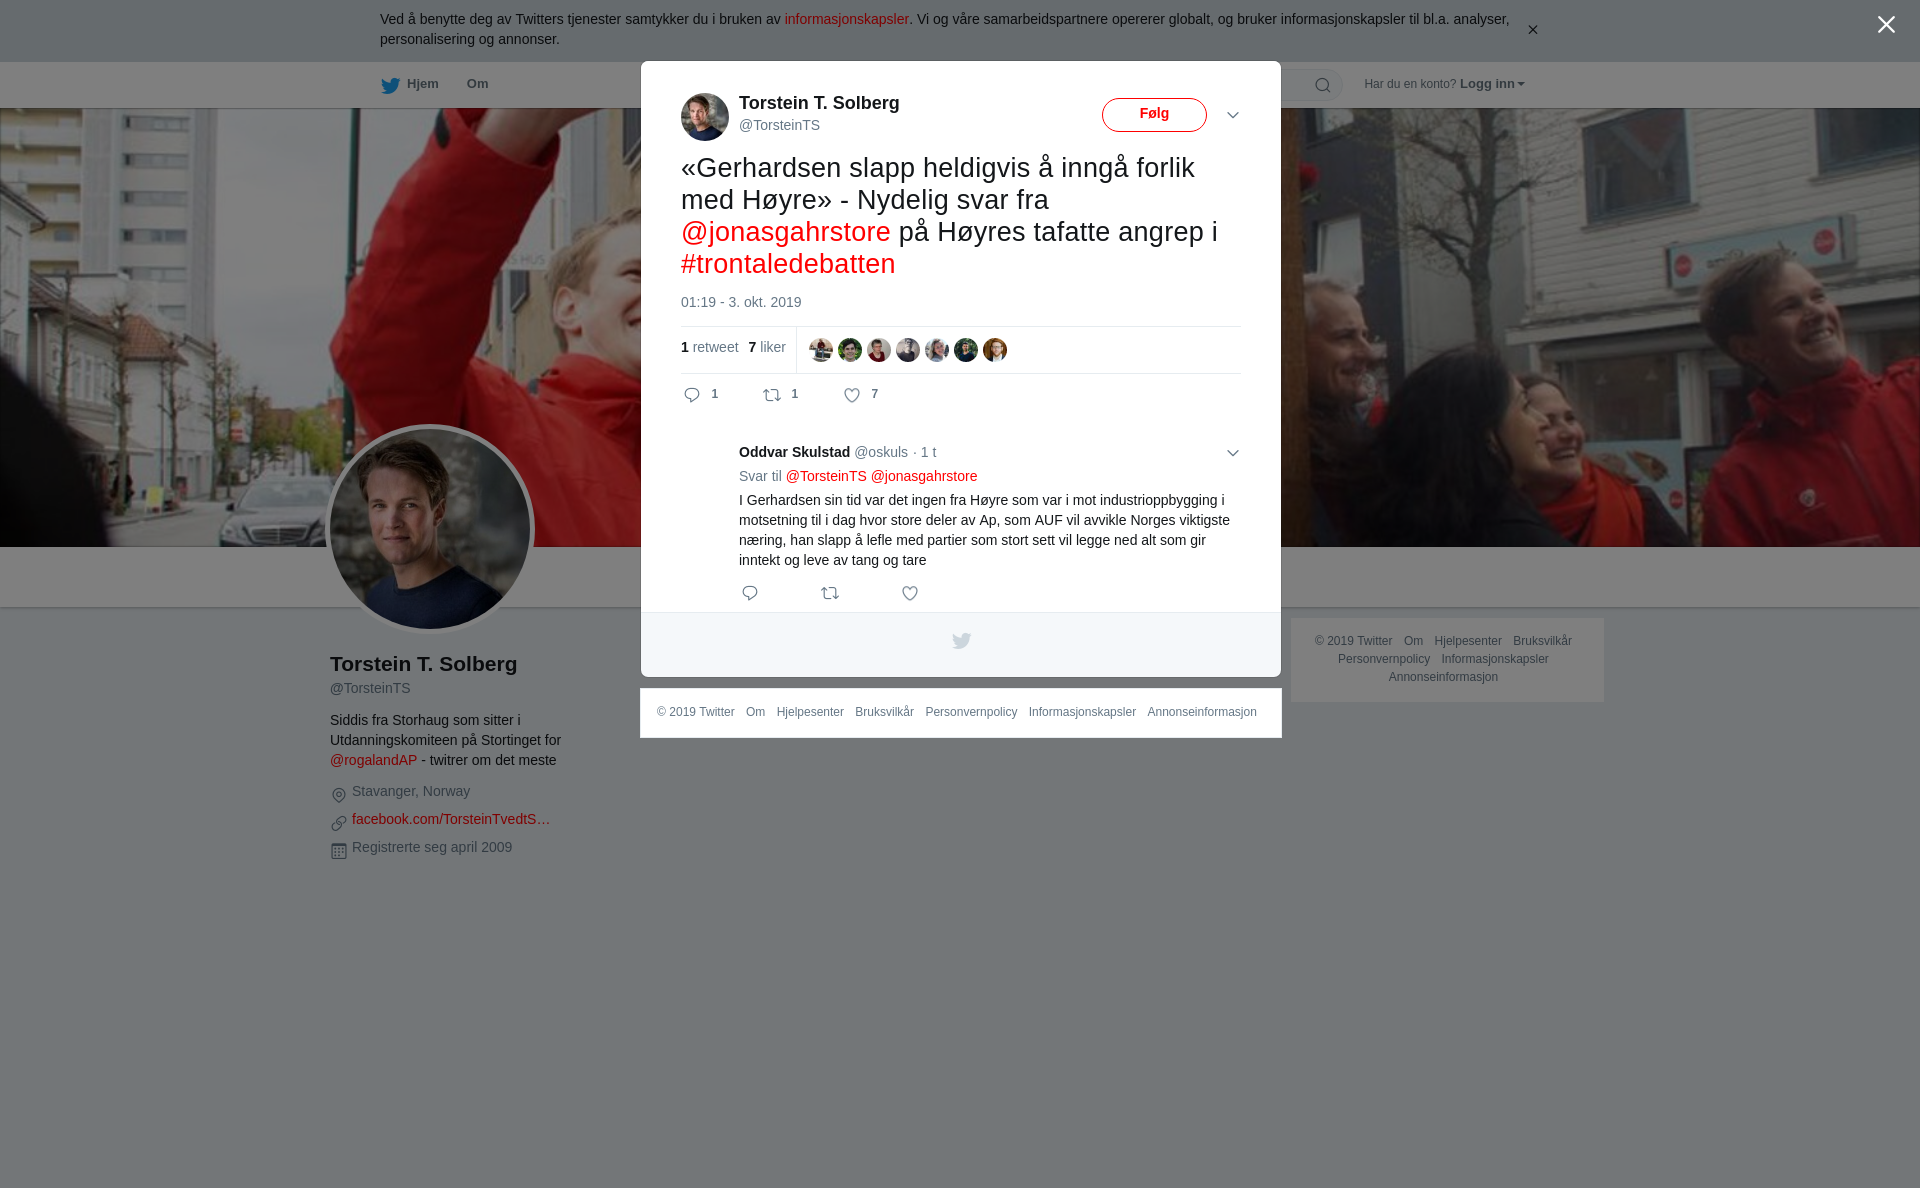Click the reply icon under the main tweet

click(692, 395)
